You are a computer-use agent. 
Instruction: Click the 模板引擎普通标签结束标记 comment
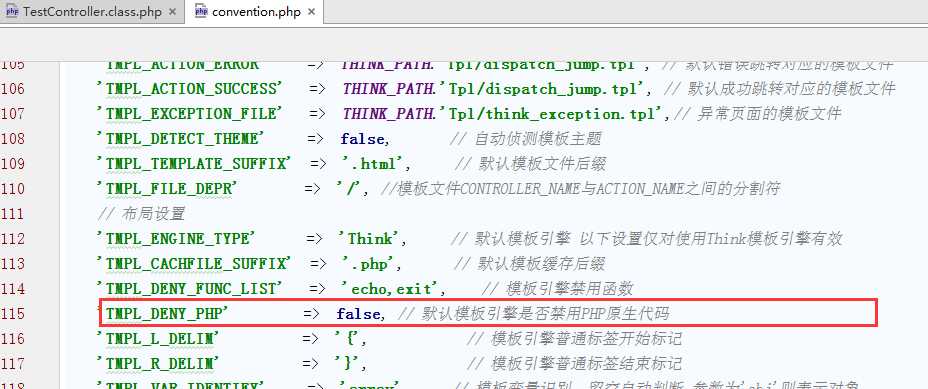click(574, 364)
